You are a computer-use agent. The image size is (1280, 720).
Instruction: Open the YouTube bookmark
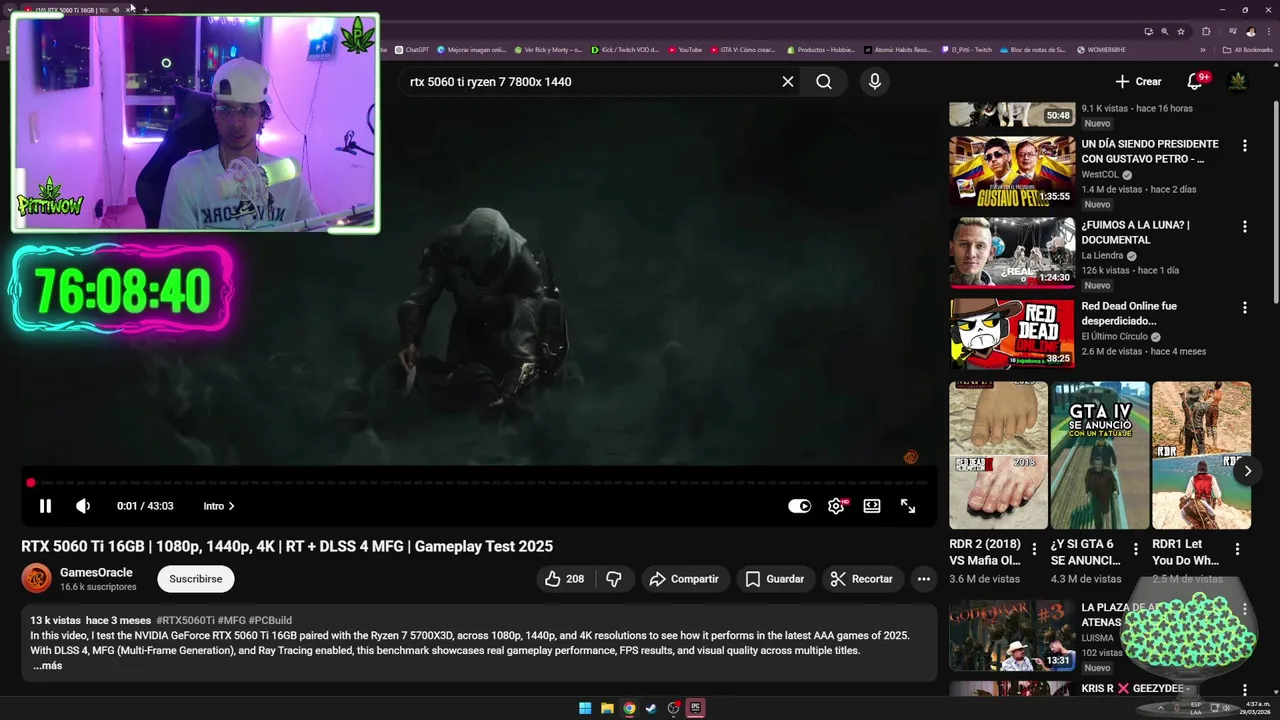click(685, 49)
